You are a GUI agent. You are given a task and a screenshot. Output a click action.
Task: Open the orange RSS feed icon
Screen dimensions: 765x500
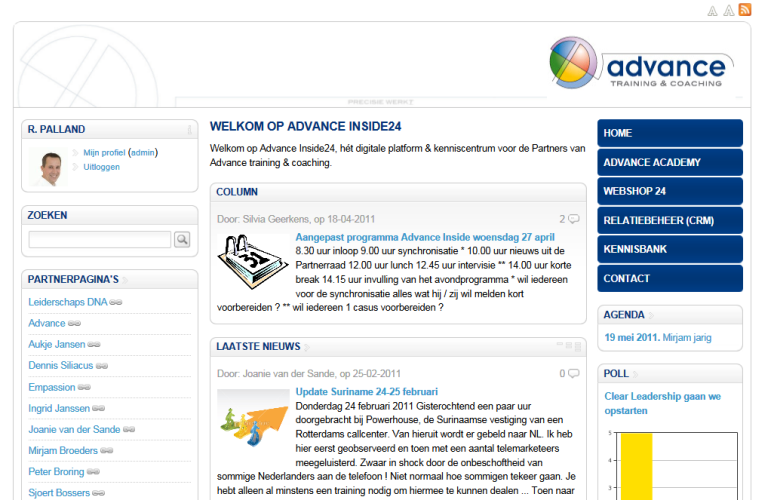point(745,9)
